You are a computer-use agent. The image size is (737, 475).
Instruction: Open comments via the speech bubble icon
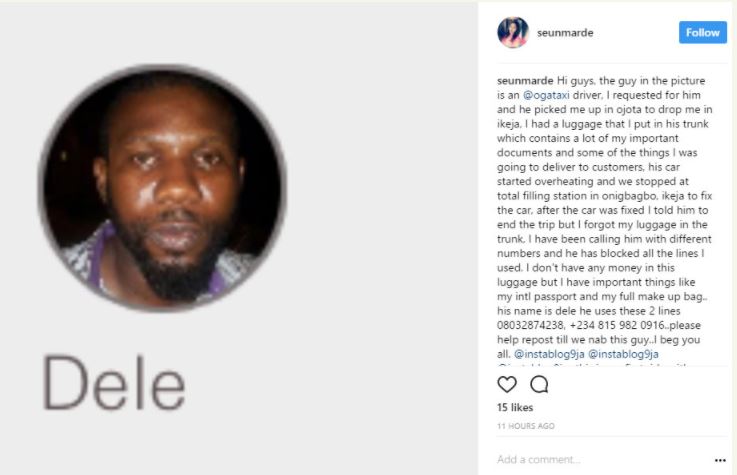tap(539, 384)
